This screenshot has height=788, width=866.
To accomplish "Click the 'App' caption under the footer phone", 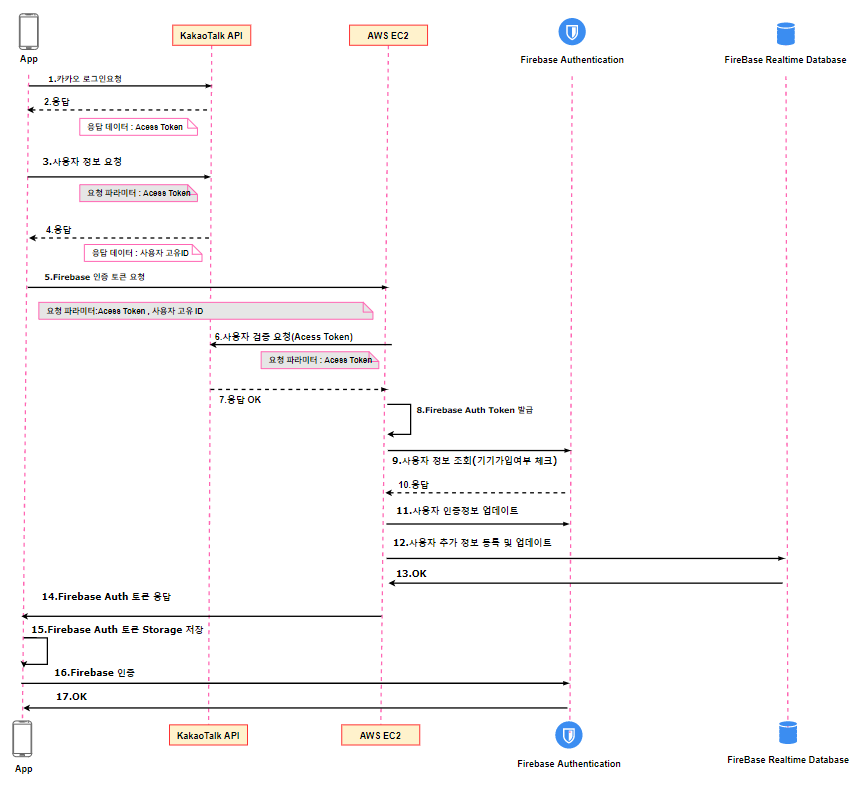I will pos(24,769).
